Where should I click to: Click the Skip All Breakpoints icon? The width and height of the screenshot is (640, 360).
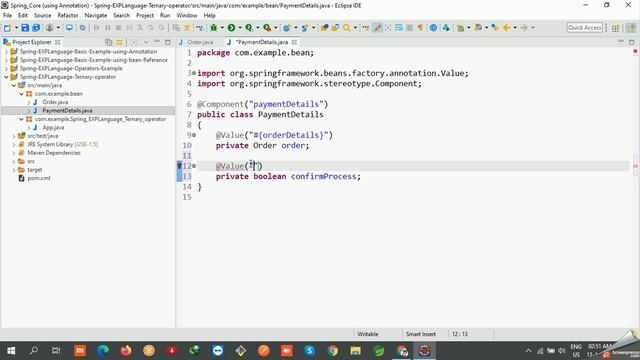pyautogui.click(x=82, y=28)
